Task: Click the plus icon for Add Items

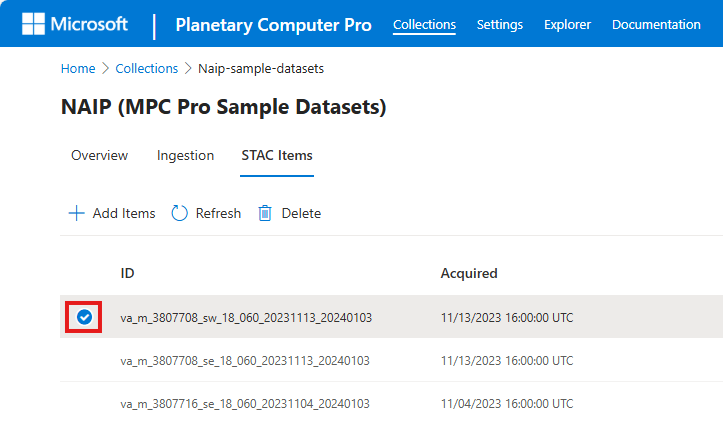Action: (x=76, y=213)
